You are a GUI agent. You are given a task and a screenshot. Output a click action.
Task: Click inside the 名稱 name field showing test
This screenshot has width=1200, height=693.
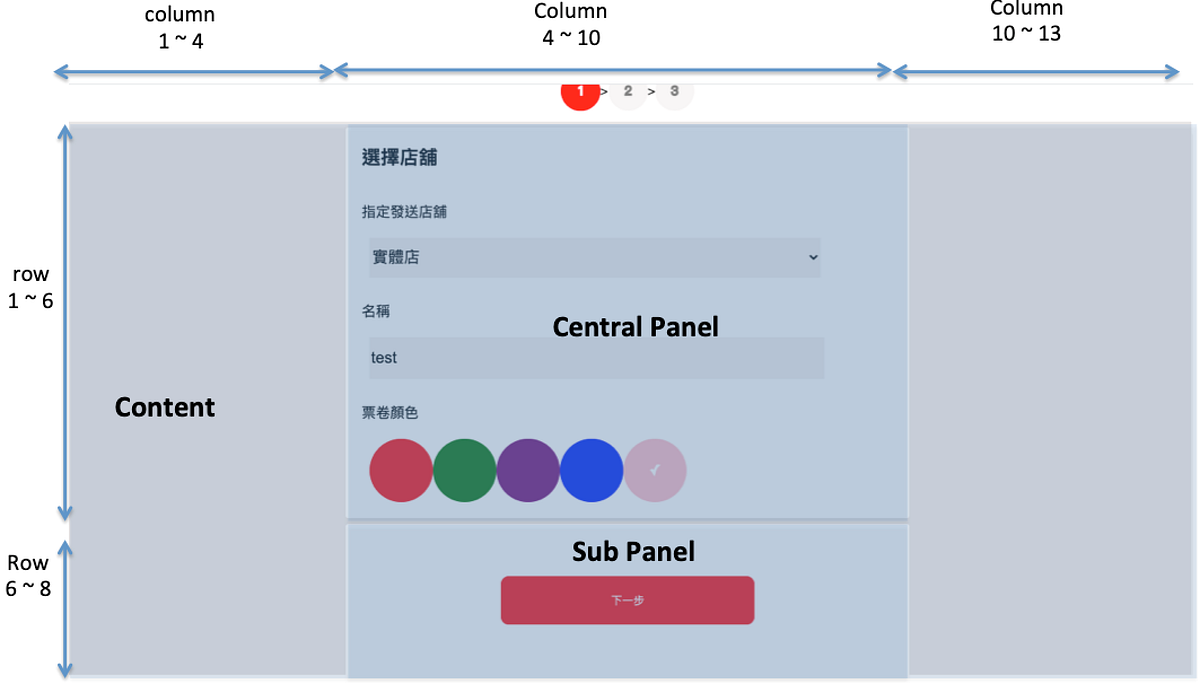coord(595,357)
